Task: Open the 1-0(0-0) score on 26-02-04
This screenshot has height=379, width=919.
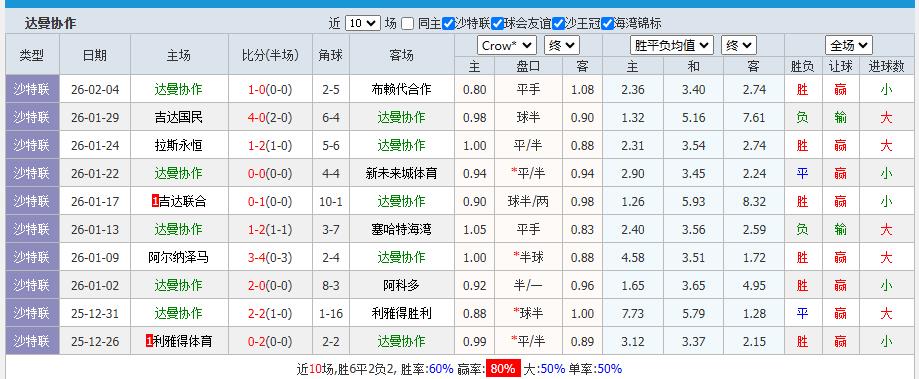Action: (x=270, y=90)
